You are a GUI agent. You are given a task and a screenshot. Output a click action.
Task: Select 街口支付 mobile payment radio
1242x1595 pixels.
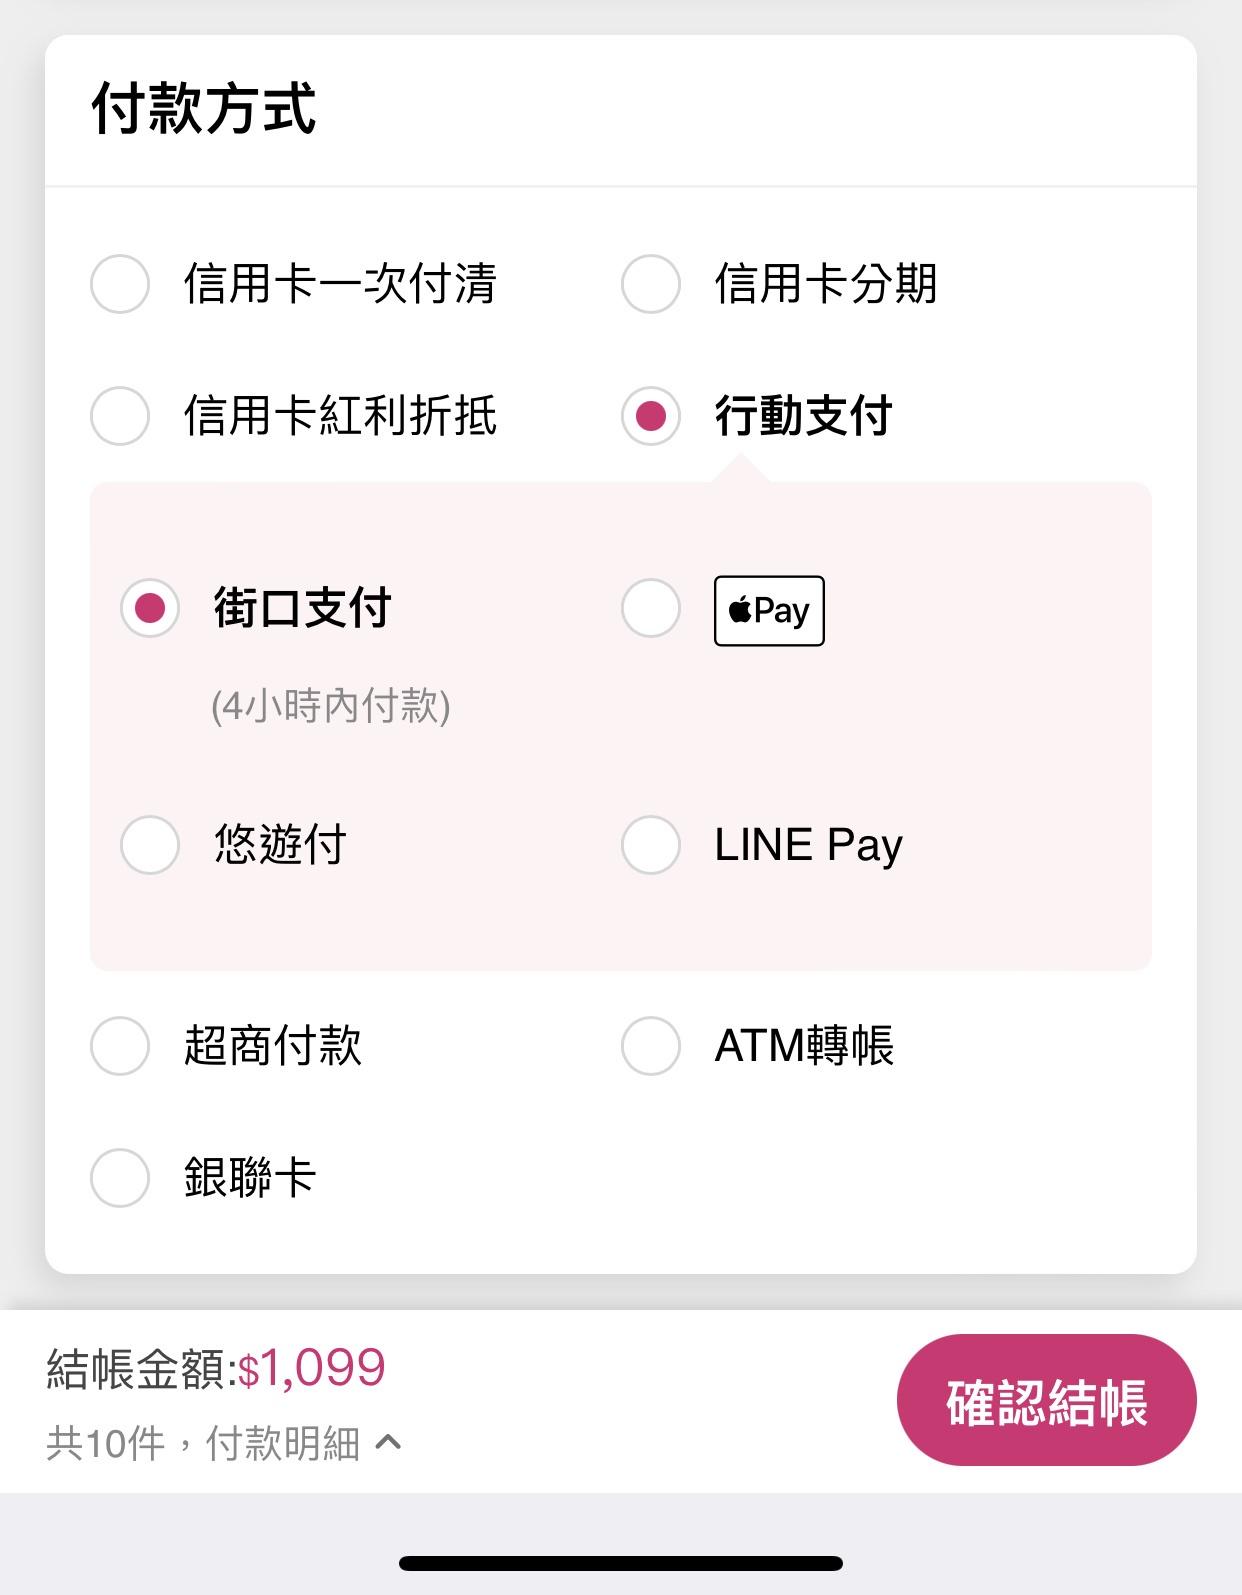[x=150, y=608]
